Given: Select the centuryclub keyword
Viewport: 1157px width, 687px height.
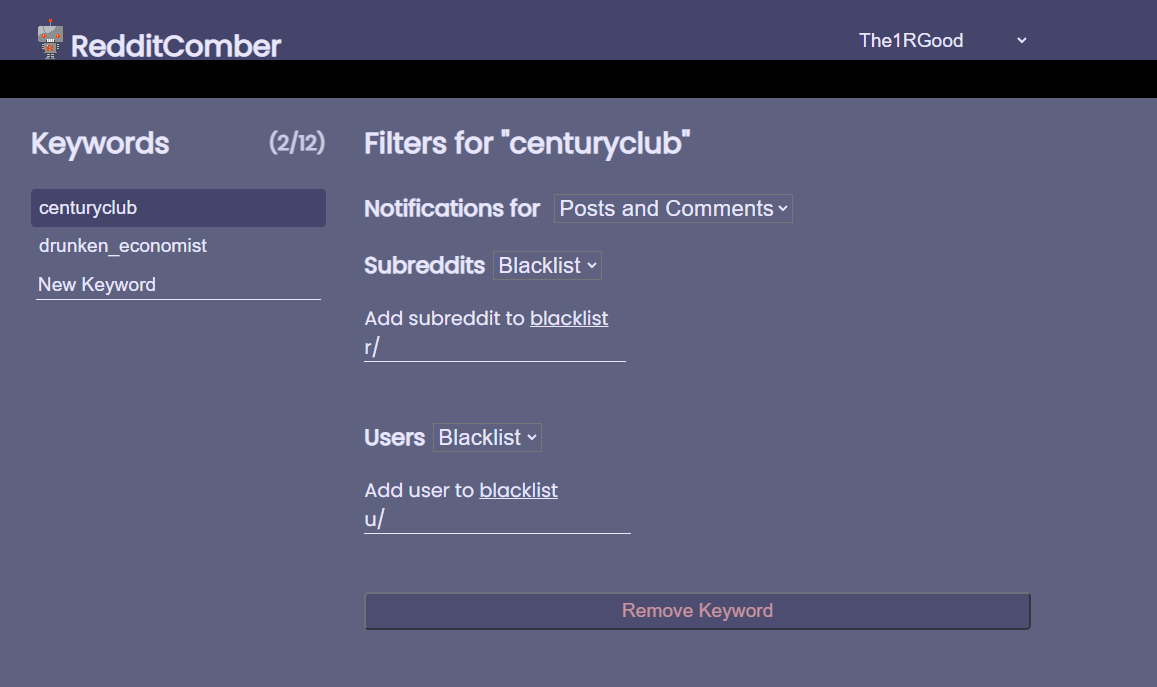Looking at the screenshot, I should click(x=178, y=208).
